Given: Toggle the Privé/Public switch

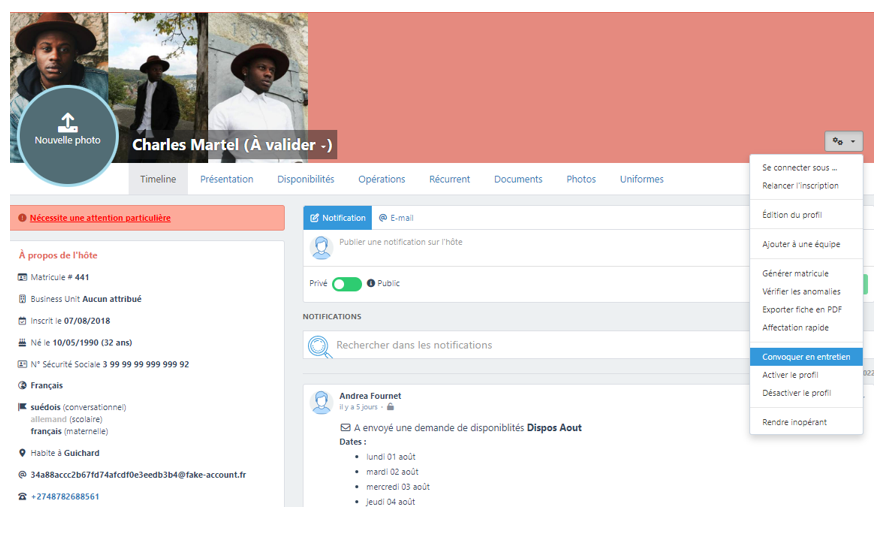Looking at the screenshot, I should tap(346, 284).
